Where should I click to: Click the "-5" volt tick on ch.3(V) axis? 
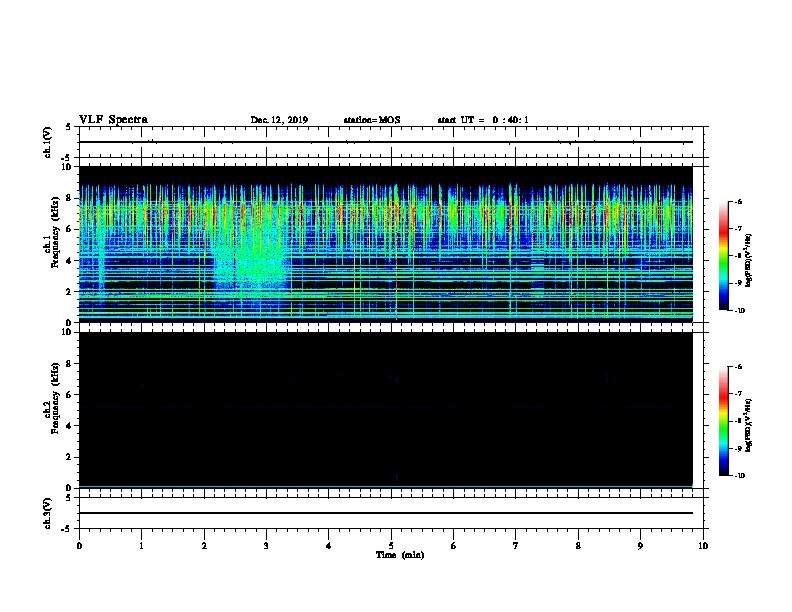pos(67,529)
